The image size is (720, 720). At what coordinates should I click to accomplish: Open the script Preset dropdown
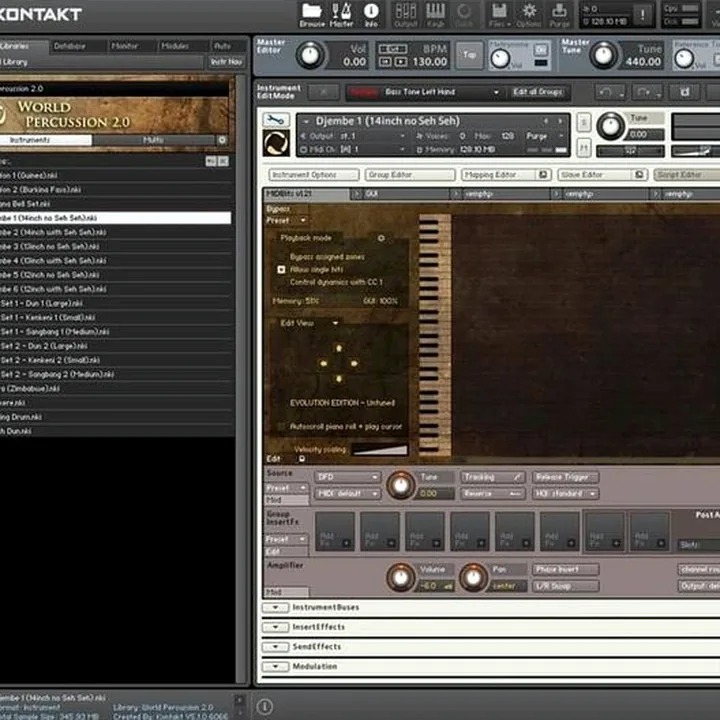click(x=286, y=221)
